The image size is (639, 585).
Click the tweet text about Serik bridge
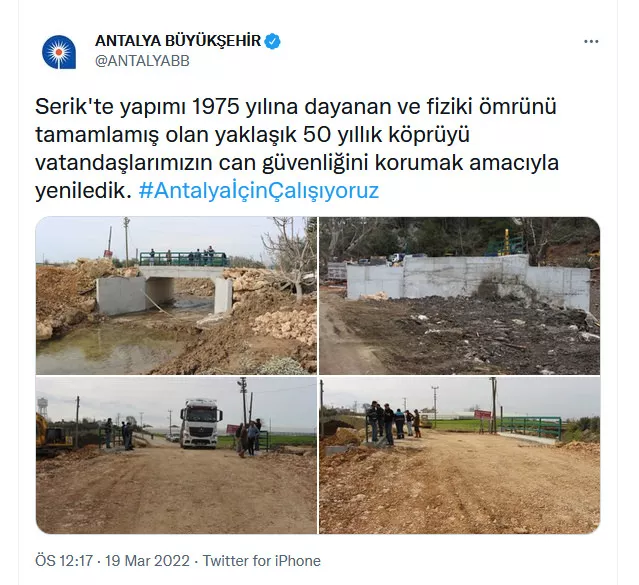click(297, 148)
